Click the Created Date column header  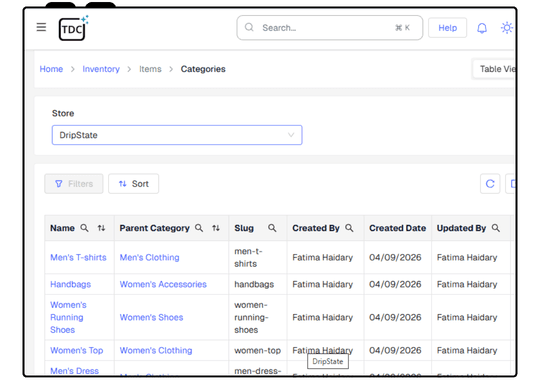397,228
